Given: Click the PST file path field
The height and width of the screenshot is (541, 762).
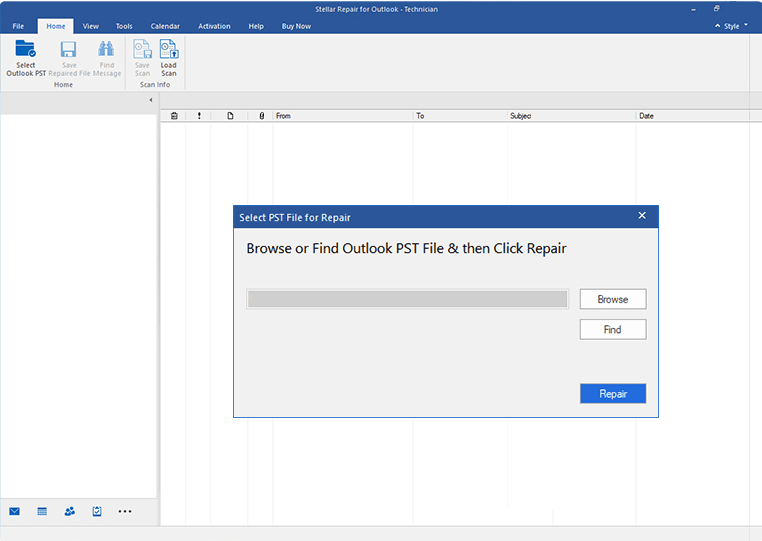Looking at the screenshot, I should click(x=407, y=299).
